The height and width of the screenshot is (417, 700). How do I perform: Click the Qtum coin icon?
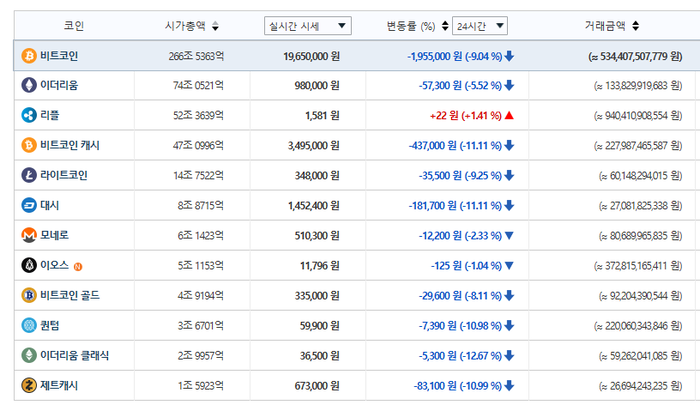(29, 325)
